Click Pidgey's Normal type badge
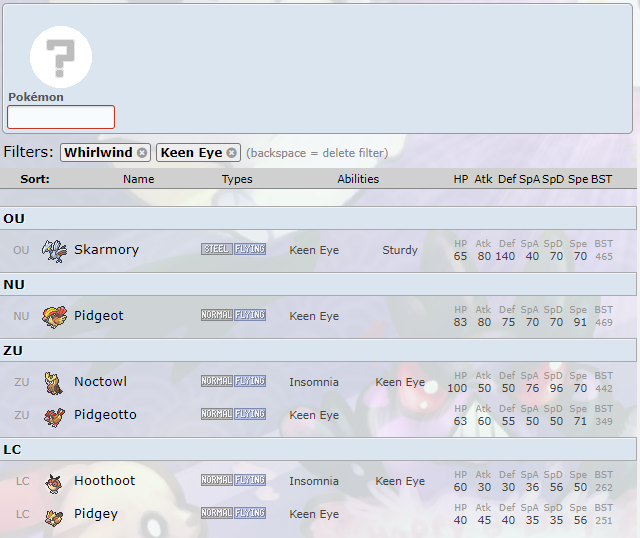Screen dimensions: 640x538 217,513
